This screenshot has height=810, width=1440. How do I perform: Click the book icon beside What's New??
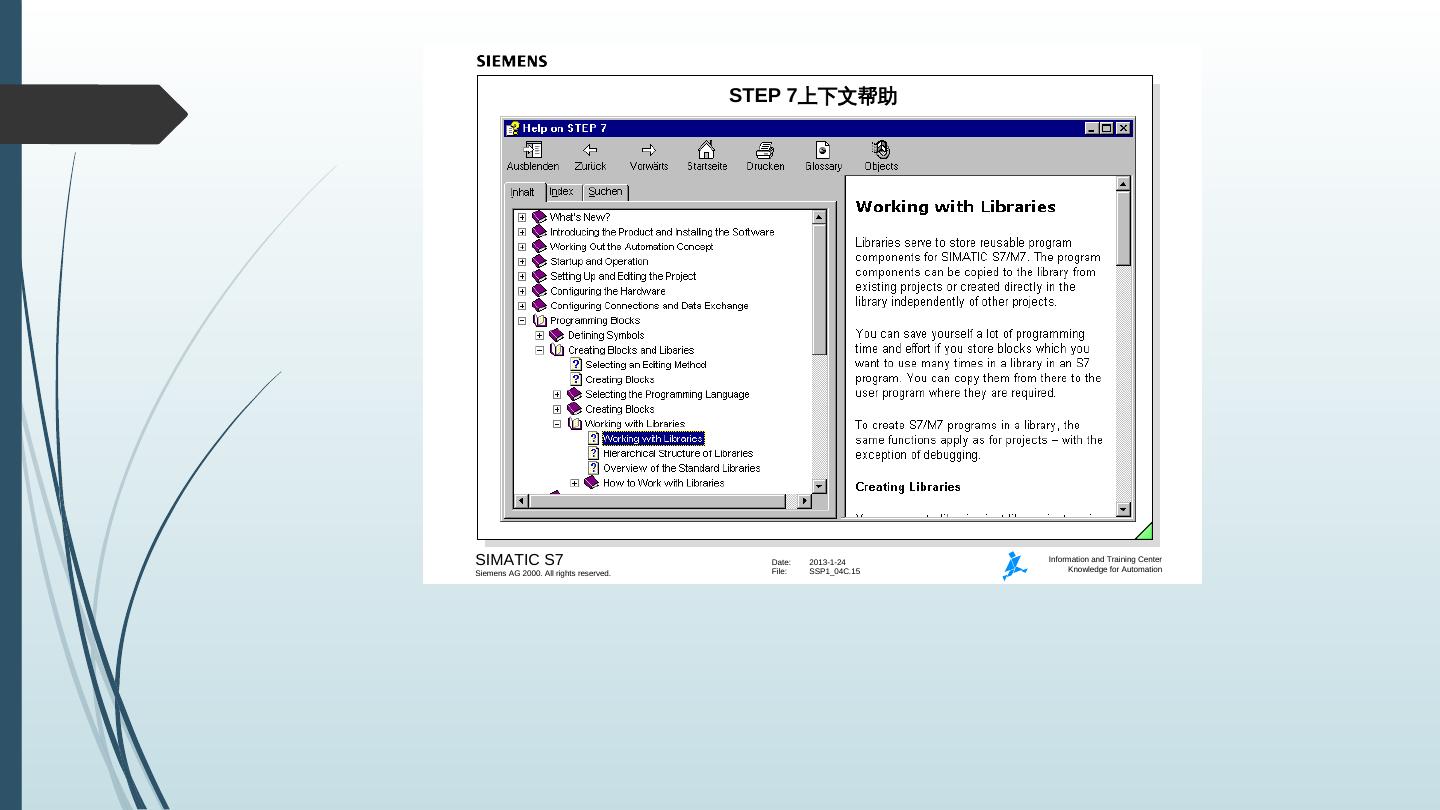coord(540,217)
